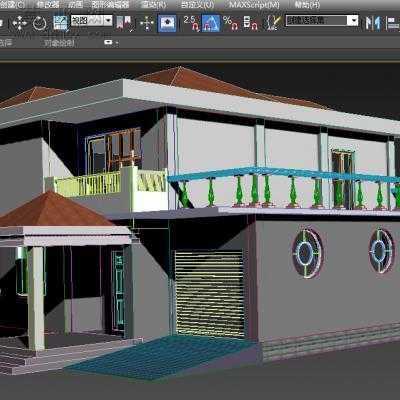The width and height of the screenshot is (400, 400).
Task: Select the left round window in viewport
Action: tap(307, 253)
